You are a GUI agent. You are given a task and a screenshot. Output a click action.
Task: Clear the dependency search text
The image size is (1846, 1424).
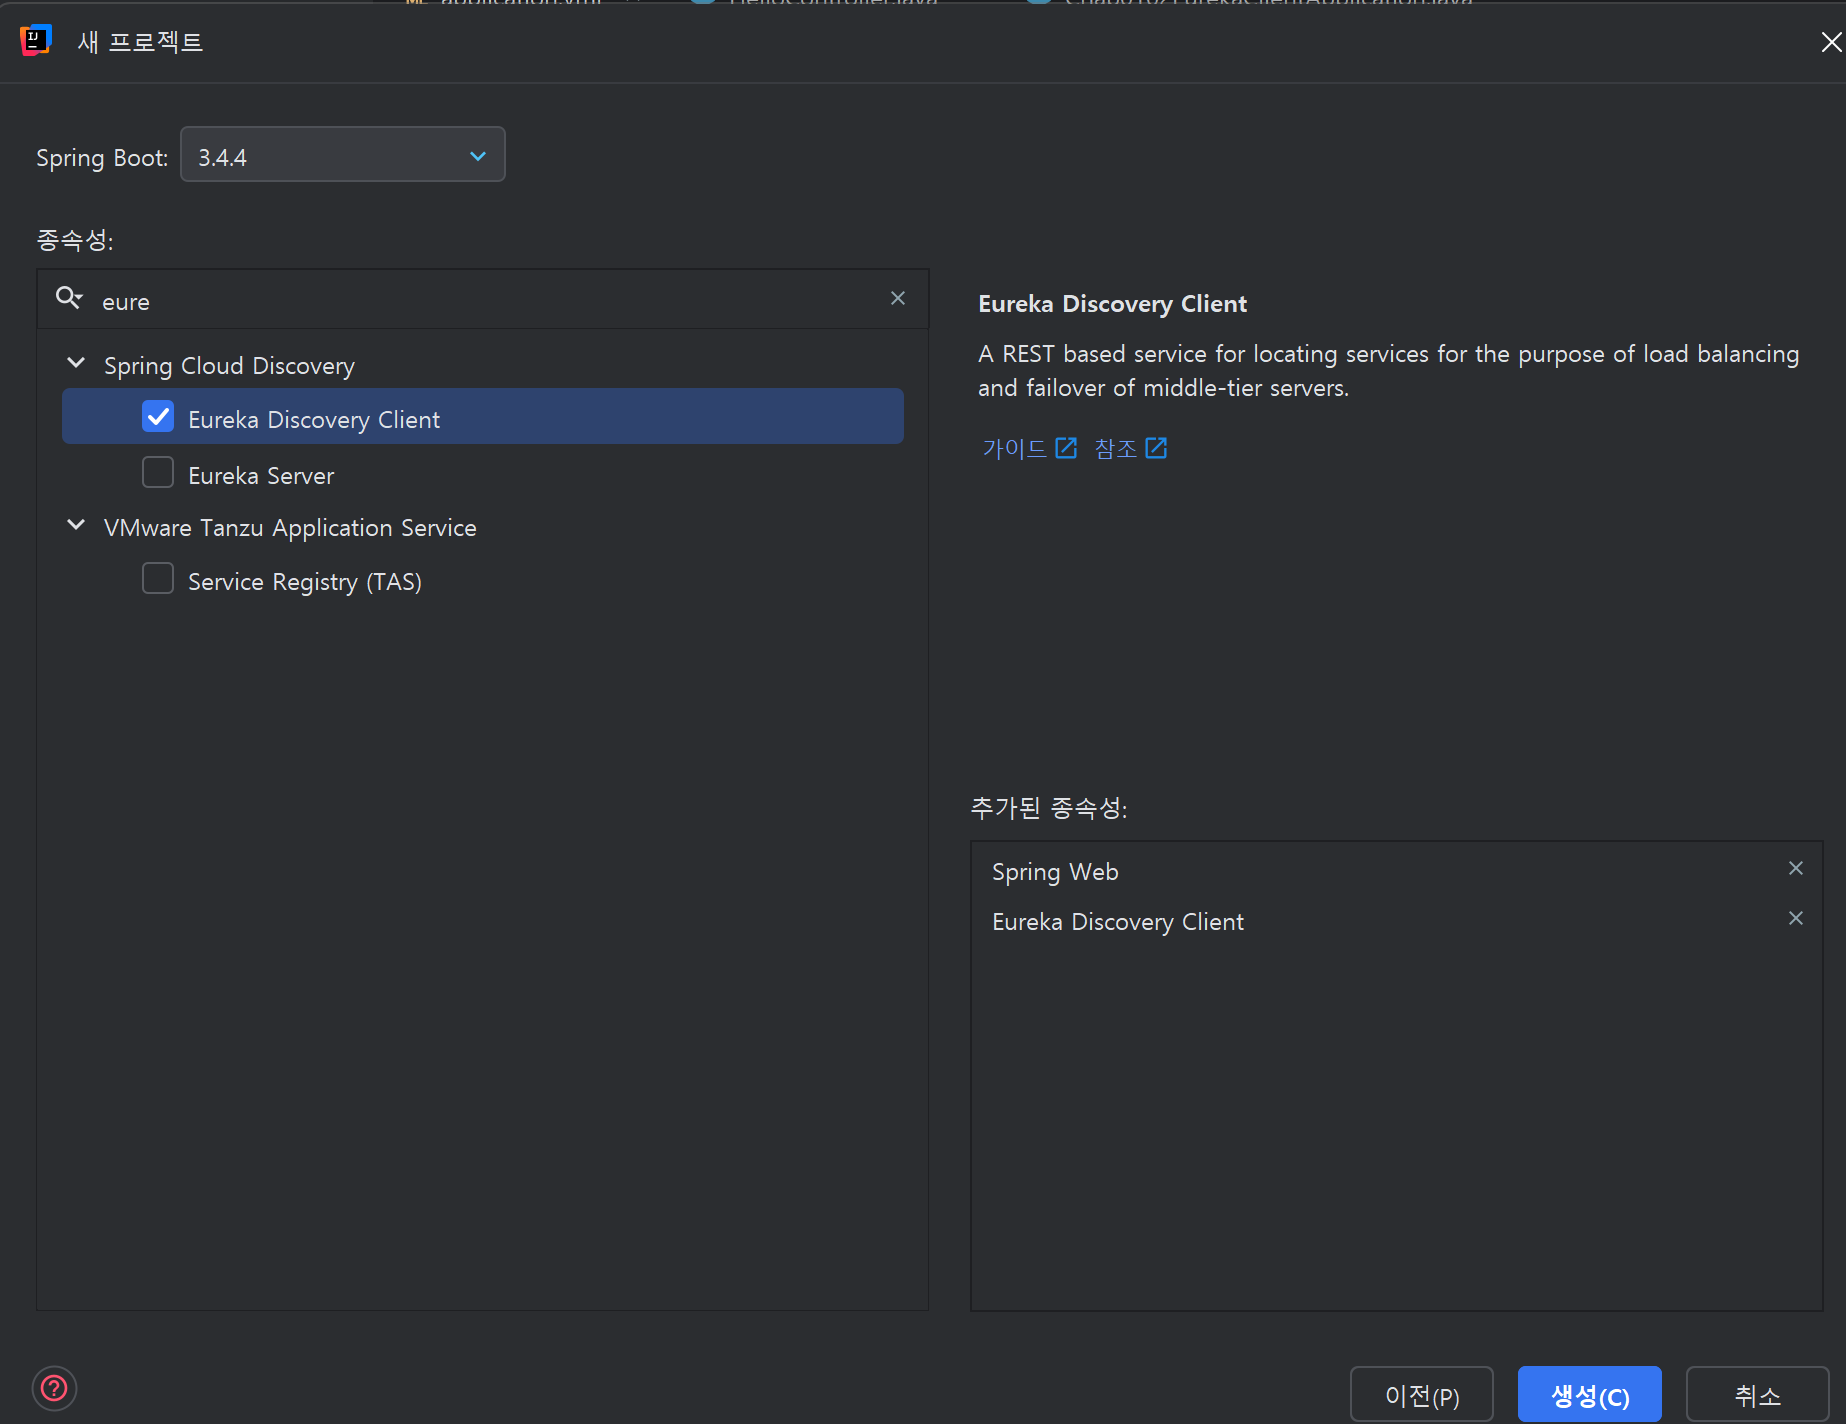[x=898, y=298]
